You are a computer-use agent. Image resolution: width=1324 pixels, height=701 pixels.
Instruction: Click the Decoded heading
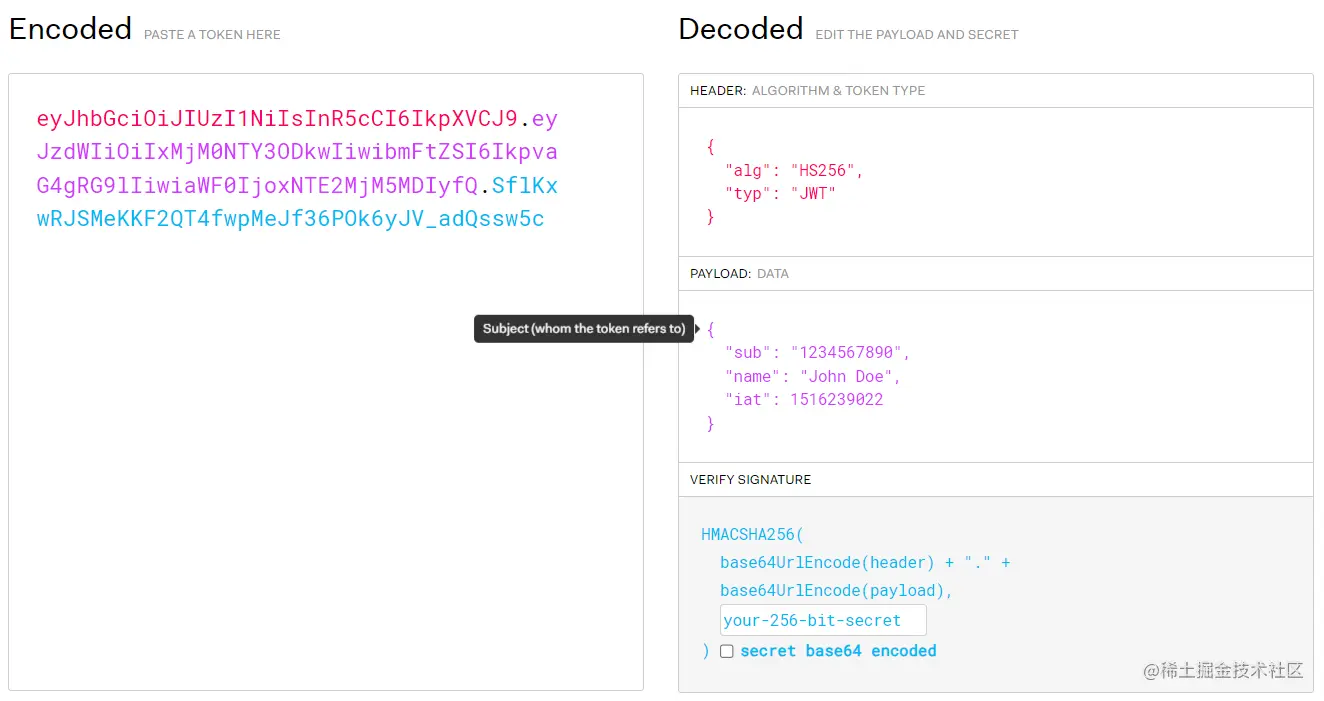point(741,29)
